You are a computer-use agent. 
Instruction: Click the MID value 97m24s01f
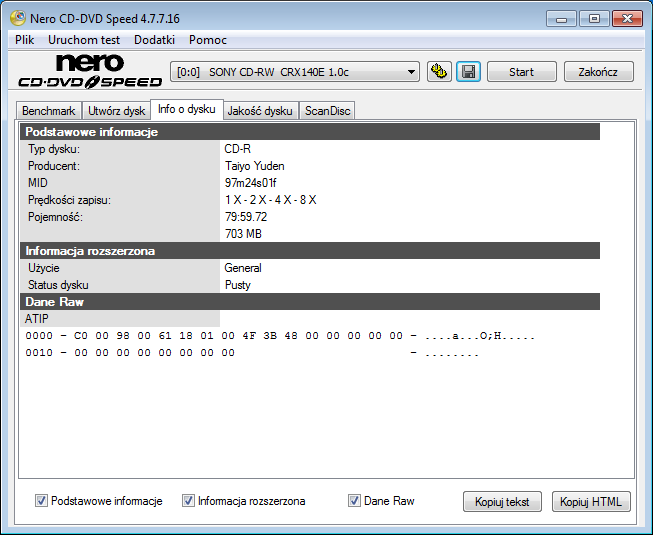click(x=250, y=183)
